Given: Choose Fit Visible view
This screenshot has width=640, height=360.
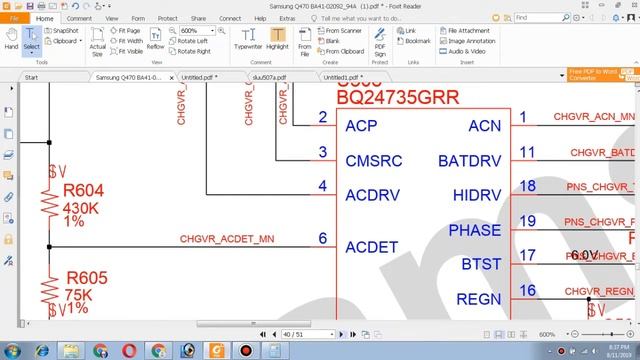Looking at the screenshot, I should click(x=127, y=51).
